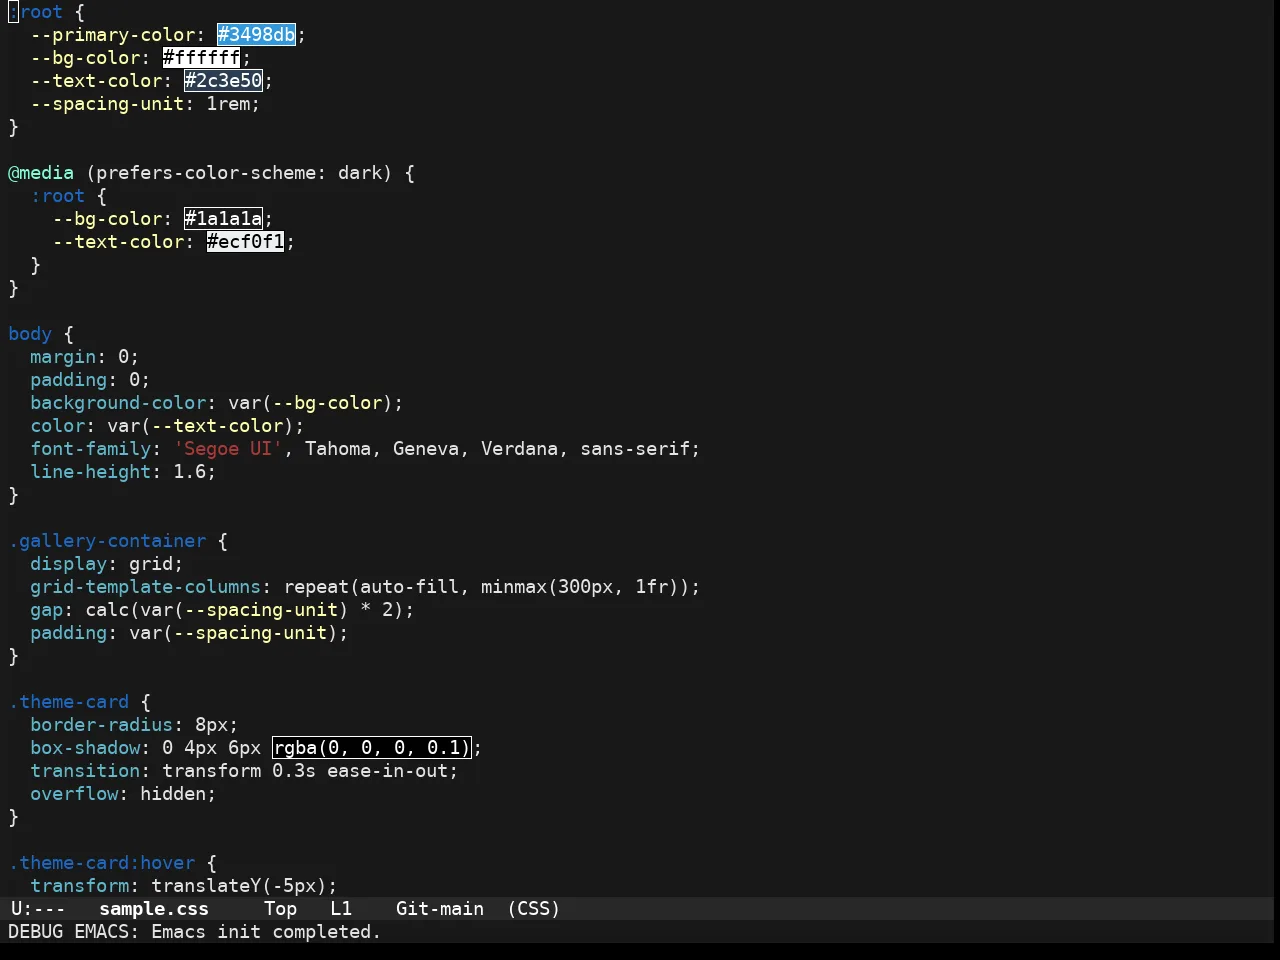This screenshot has height=960, width=1280.
Task: Click 'overflow: hidden;' declaration
Action: (x=123, y=794)
